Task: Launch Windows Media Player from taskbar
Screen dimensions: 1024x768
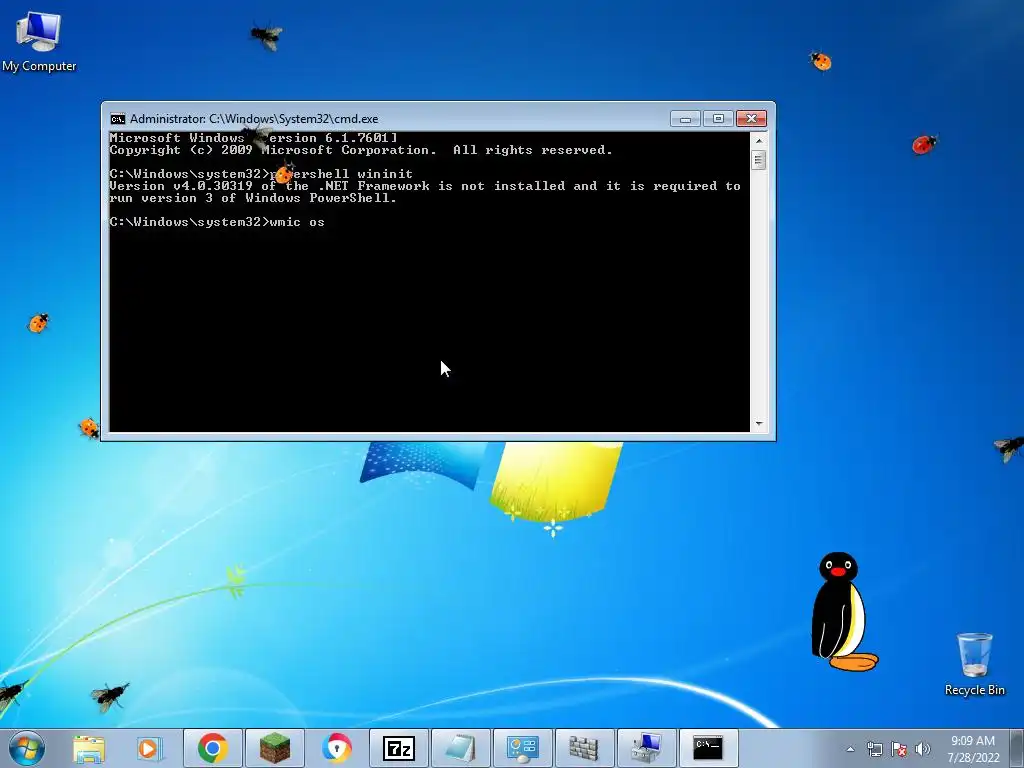Action: pyautogui.click(x=149, y=748)
